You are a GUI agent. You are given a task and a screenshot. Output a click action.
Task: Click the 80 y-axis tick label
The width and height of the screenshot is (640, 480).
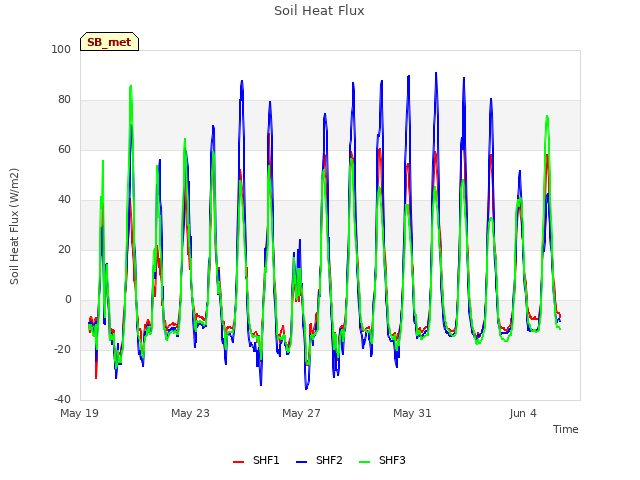64,100
